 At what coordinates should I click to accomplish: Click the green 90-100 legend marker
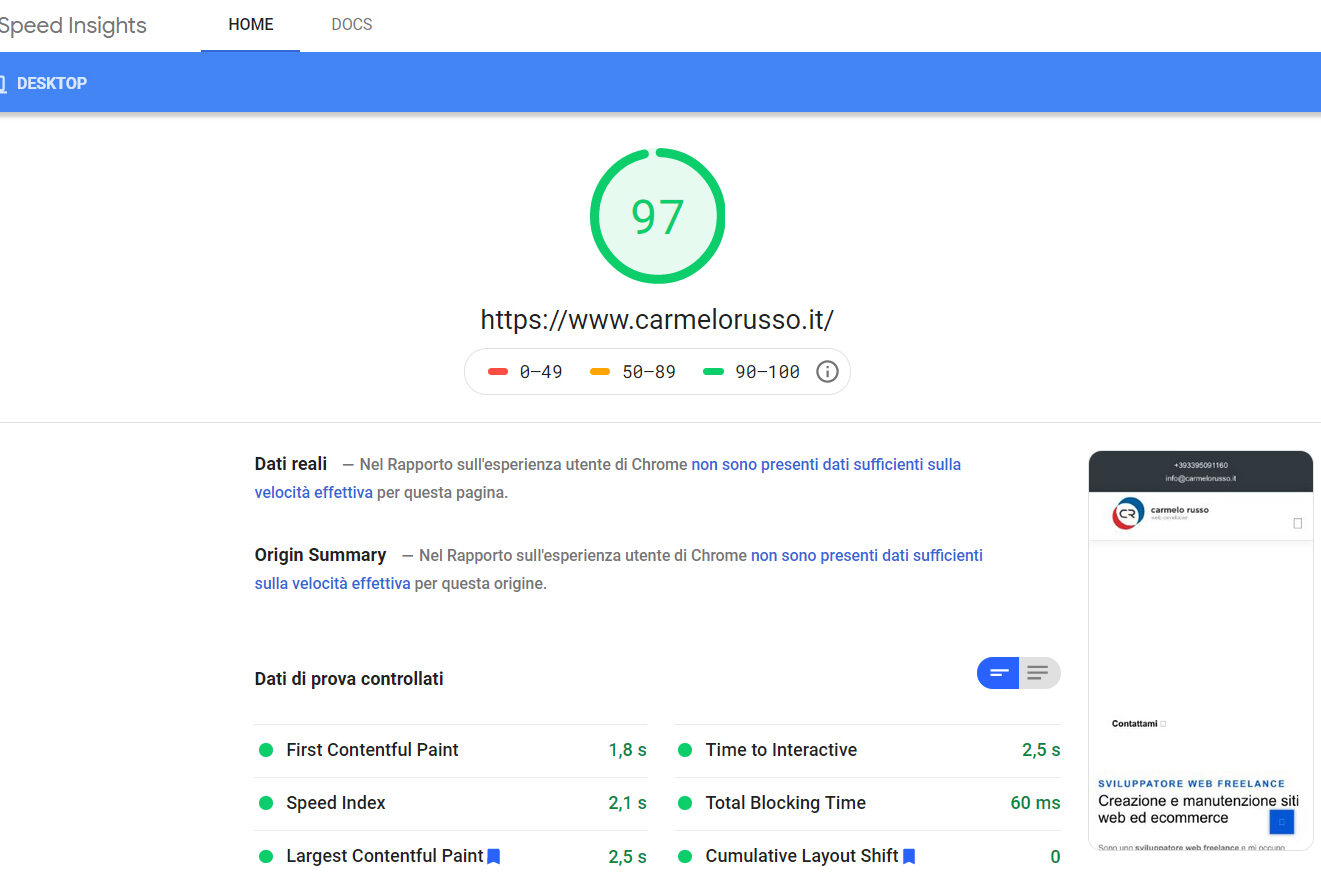click(x=712, y=370)
